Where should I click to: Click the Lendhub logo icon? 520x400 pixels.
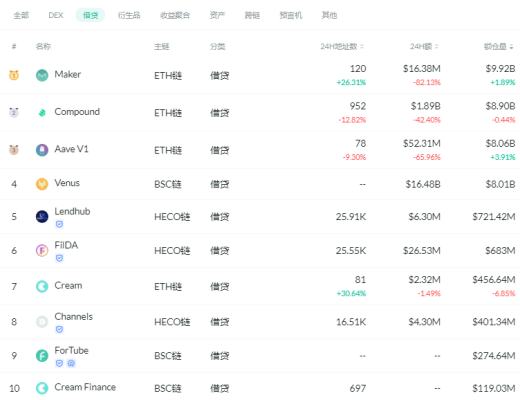[42, 217]
